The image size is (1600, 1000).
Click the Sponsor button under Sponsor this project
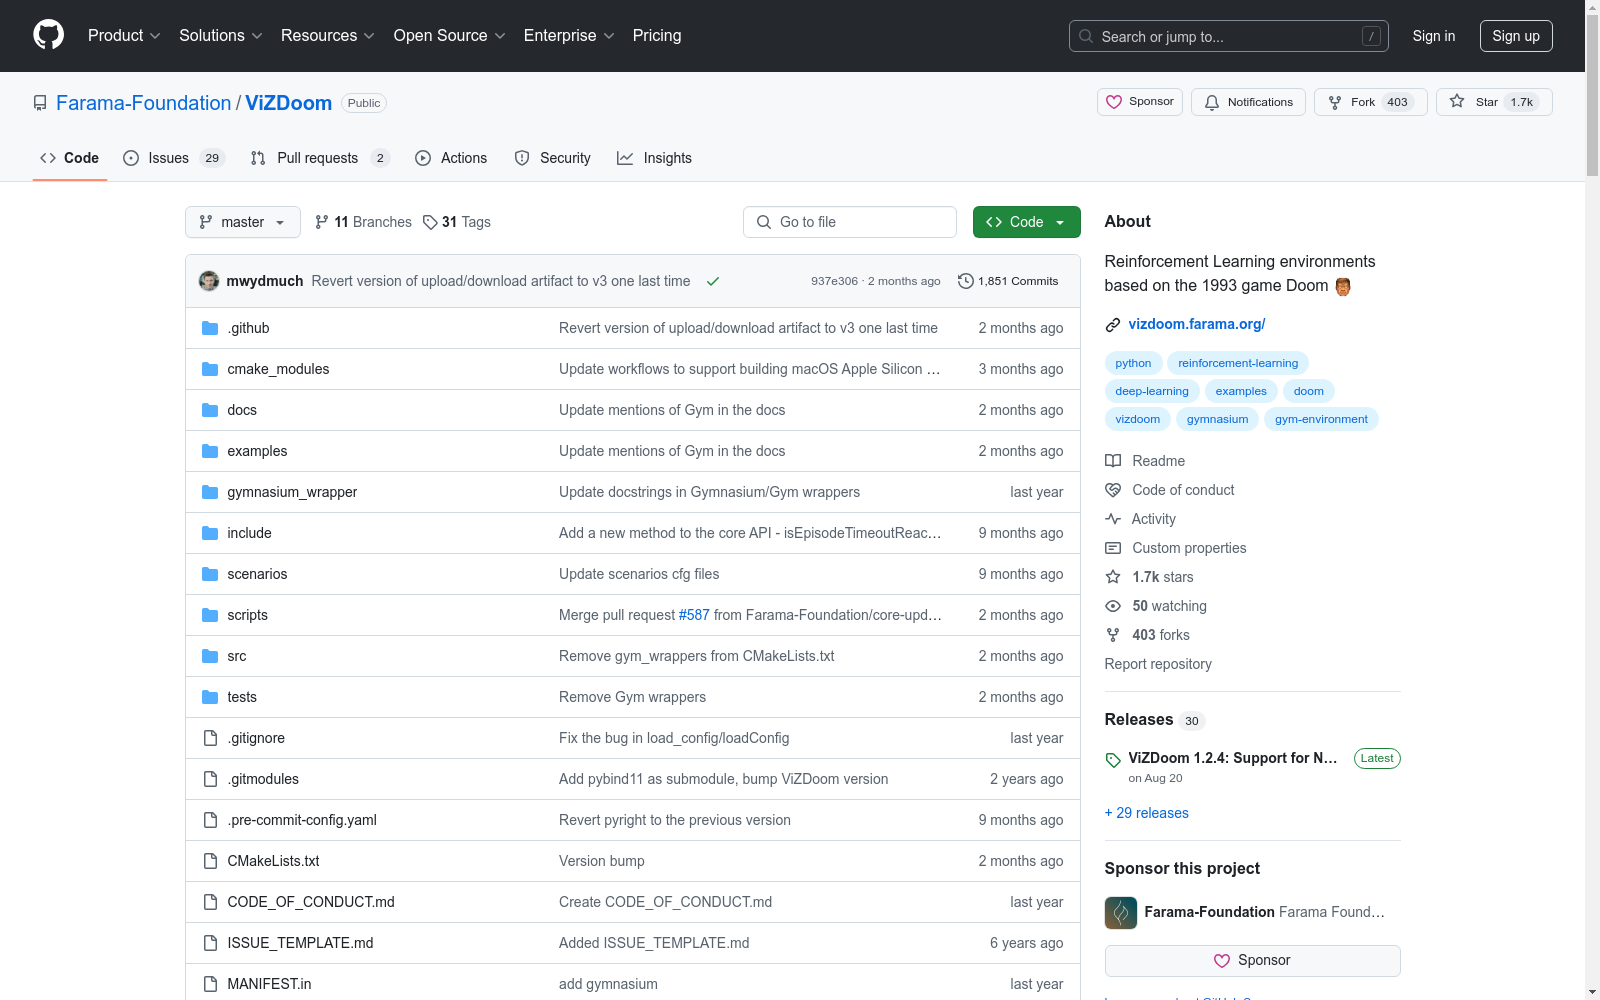1252,961
